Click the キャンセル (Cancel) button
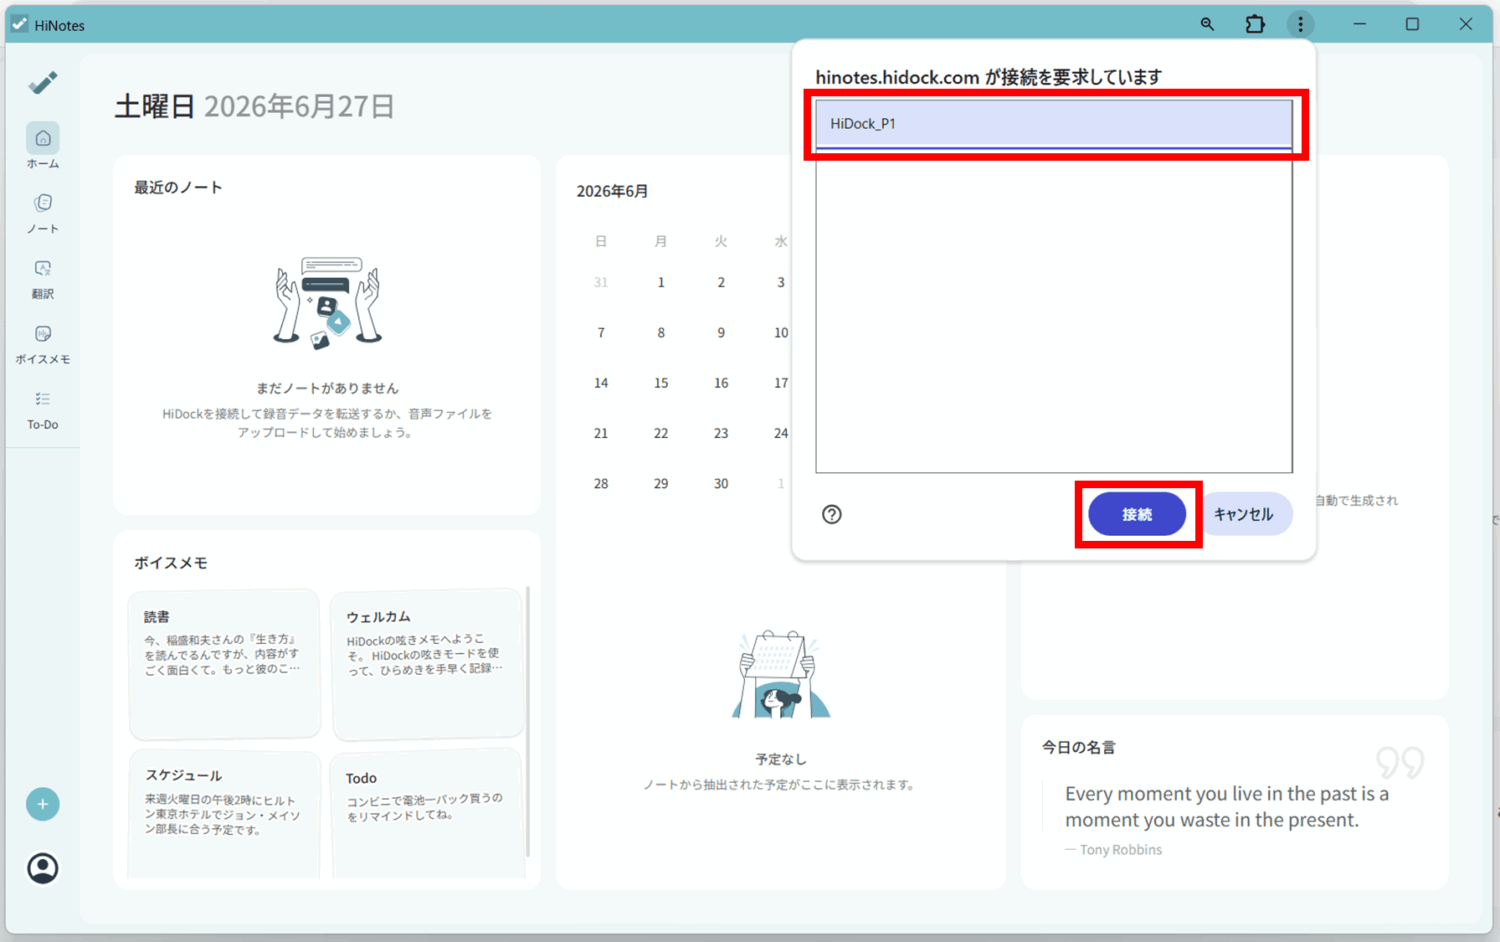 point(1244,514)
